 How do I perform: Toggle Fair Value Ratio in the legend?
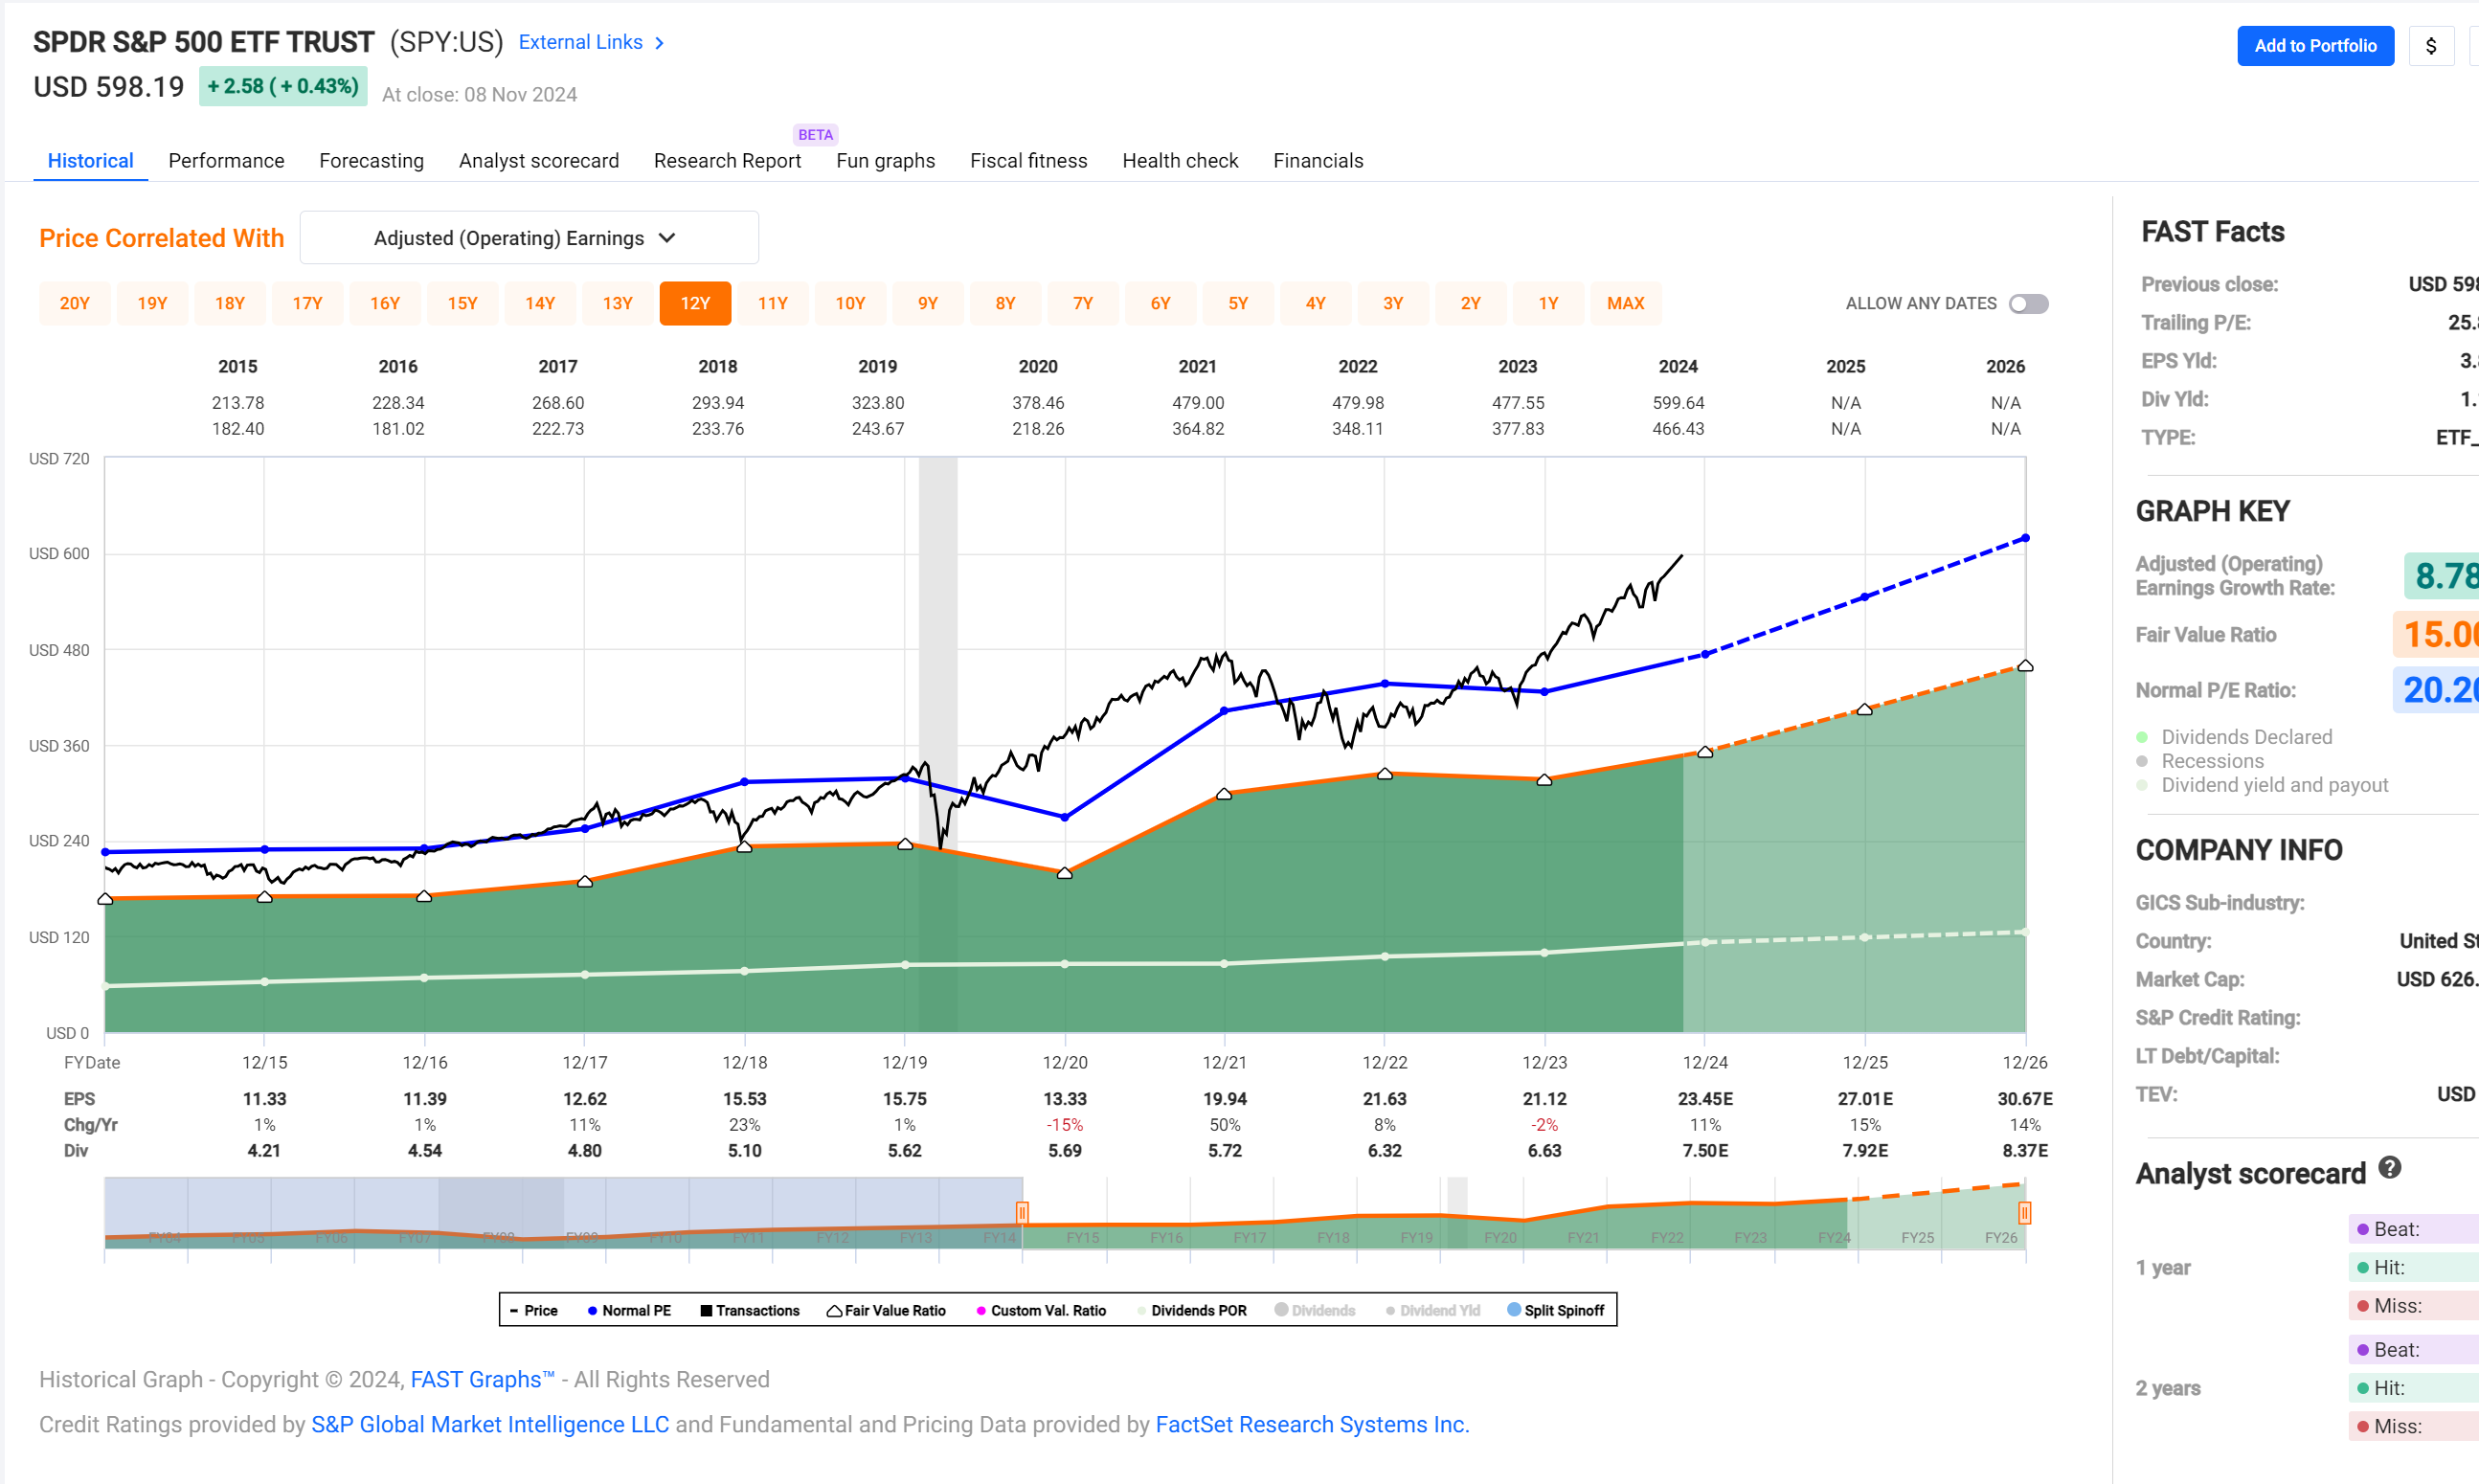point(886,1310)
